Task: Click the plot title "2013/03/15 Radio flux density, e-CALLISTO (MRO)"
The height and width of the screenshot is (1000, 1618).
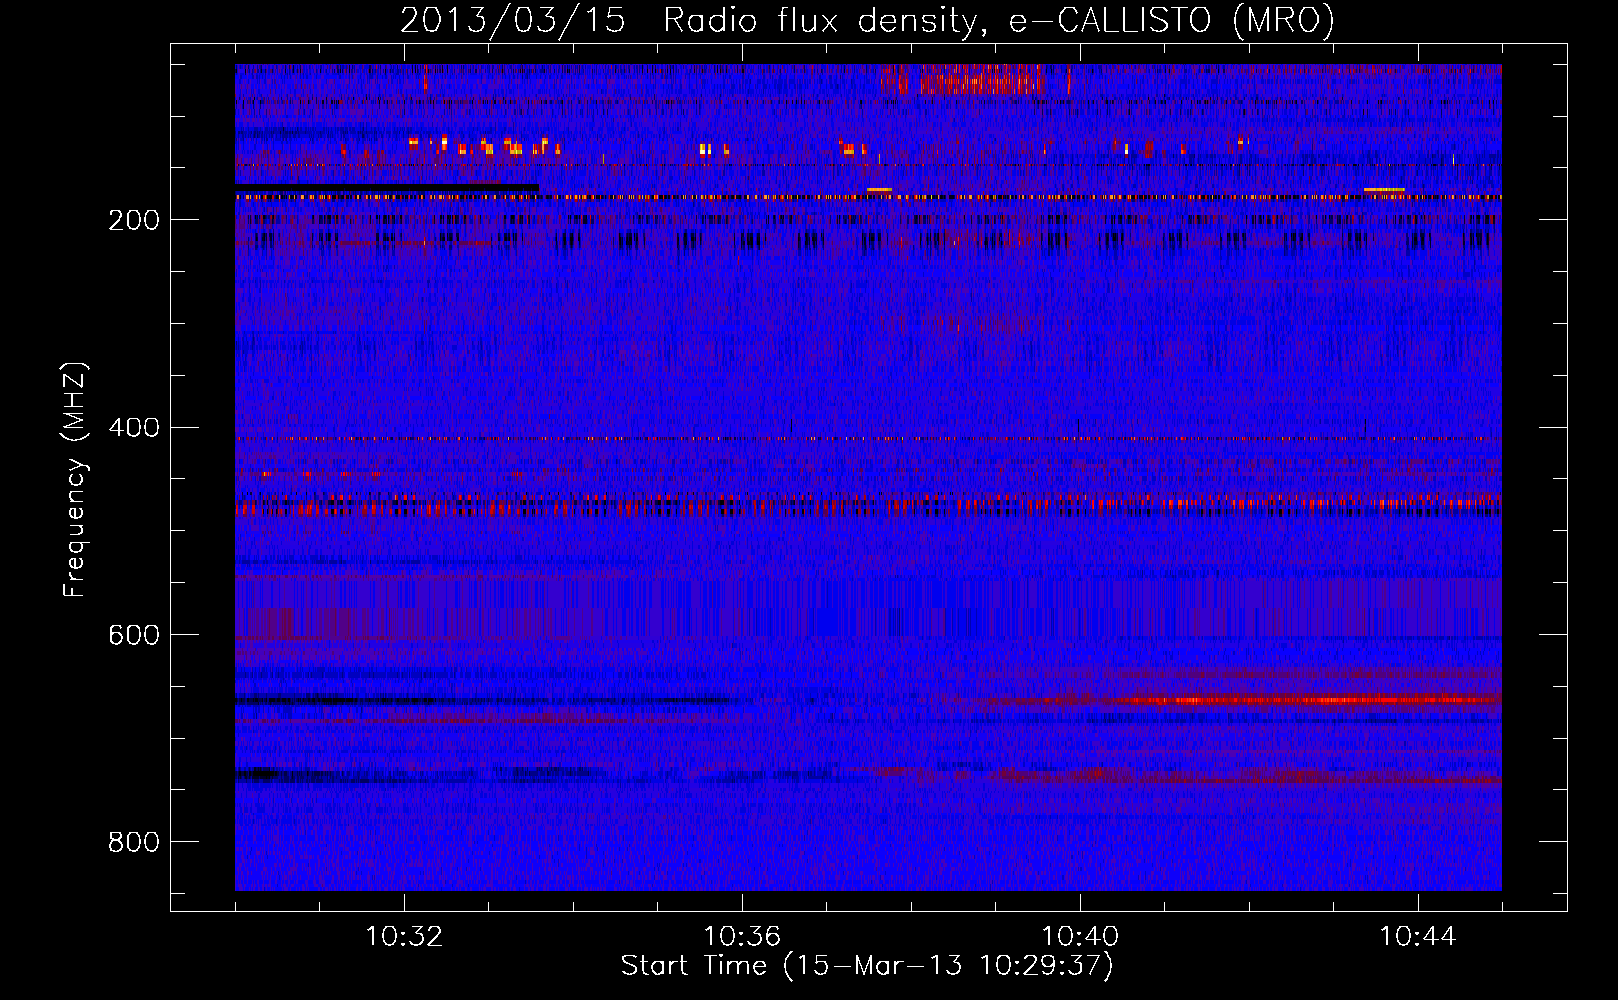Action: (867, 21)
